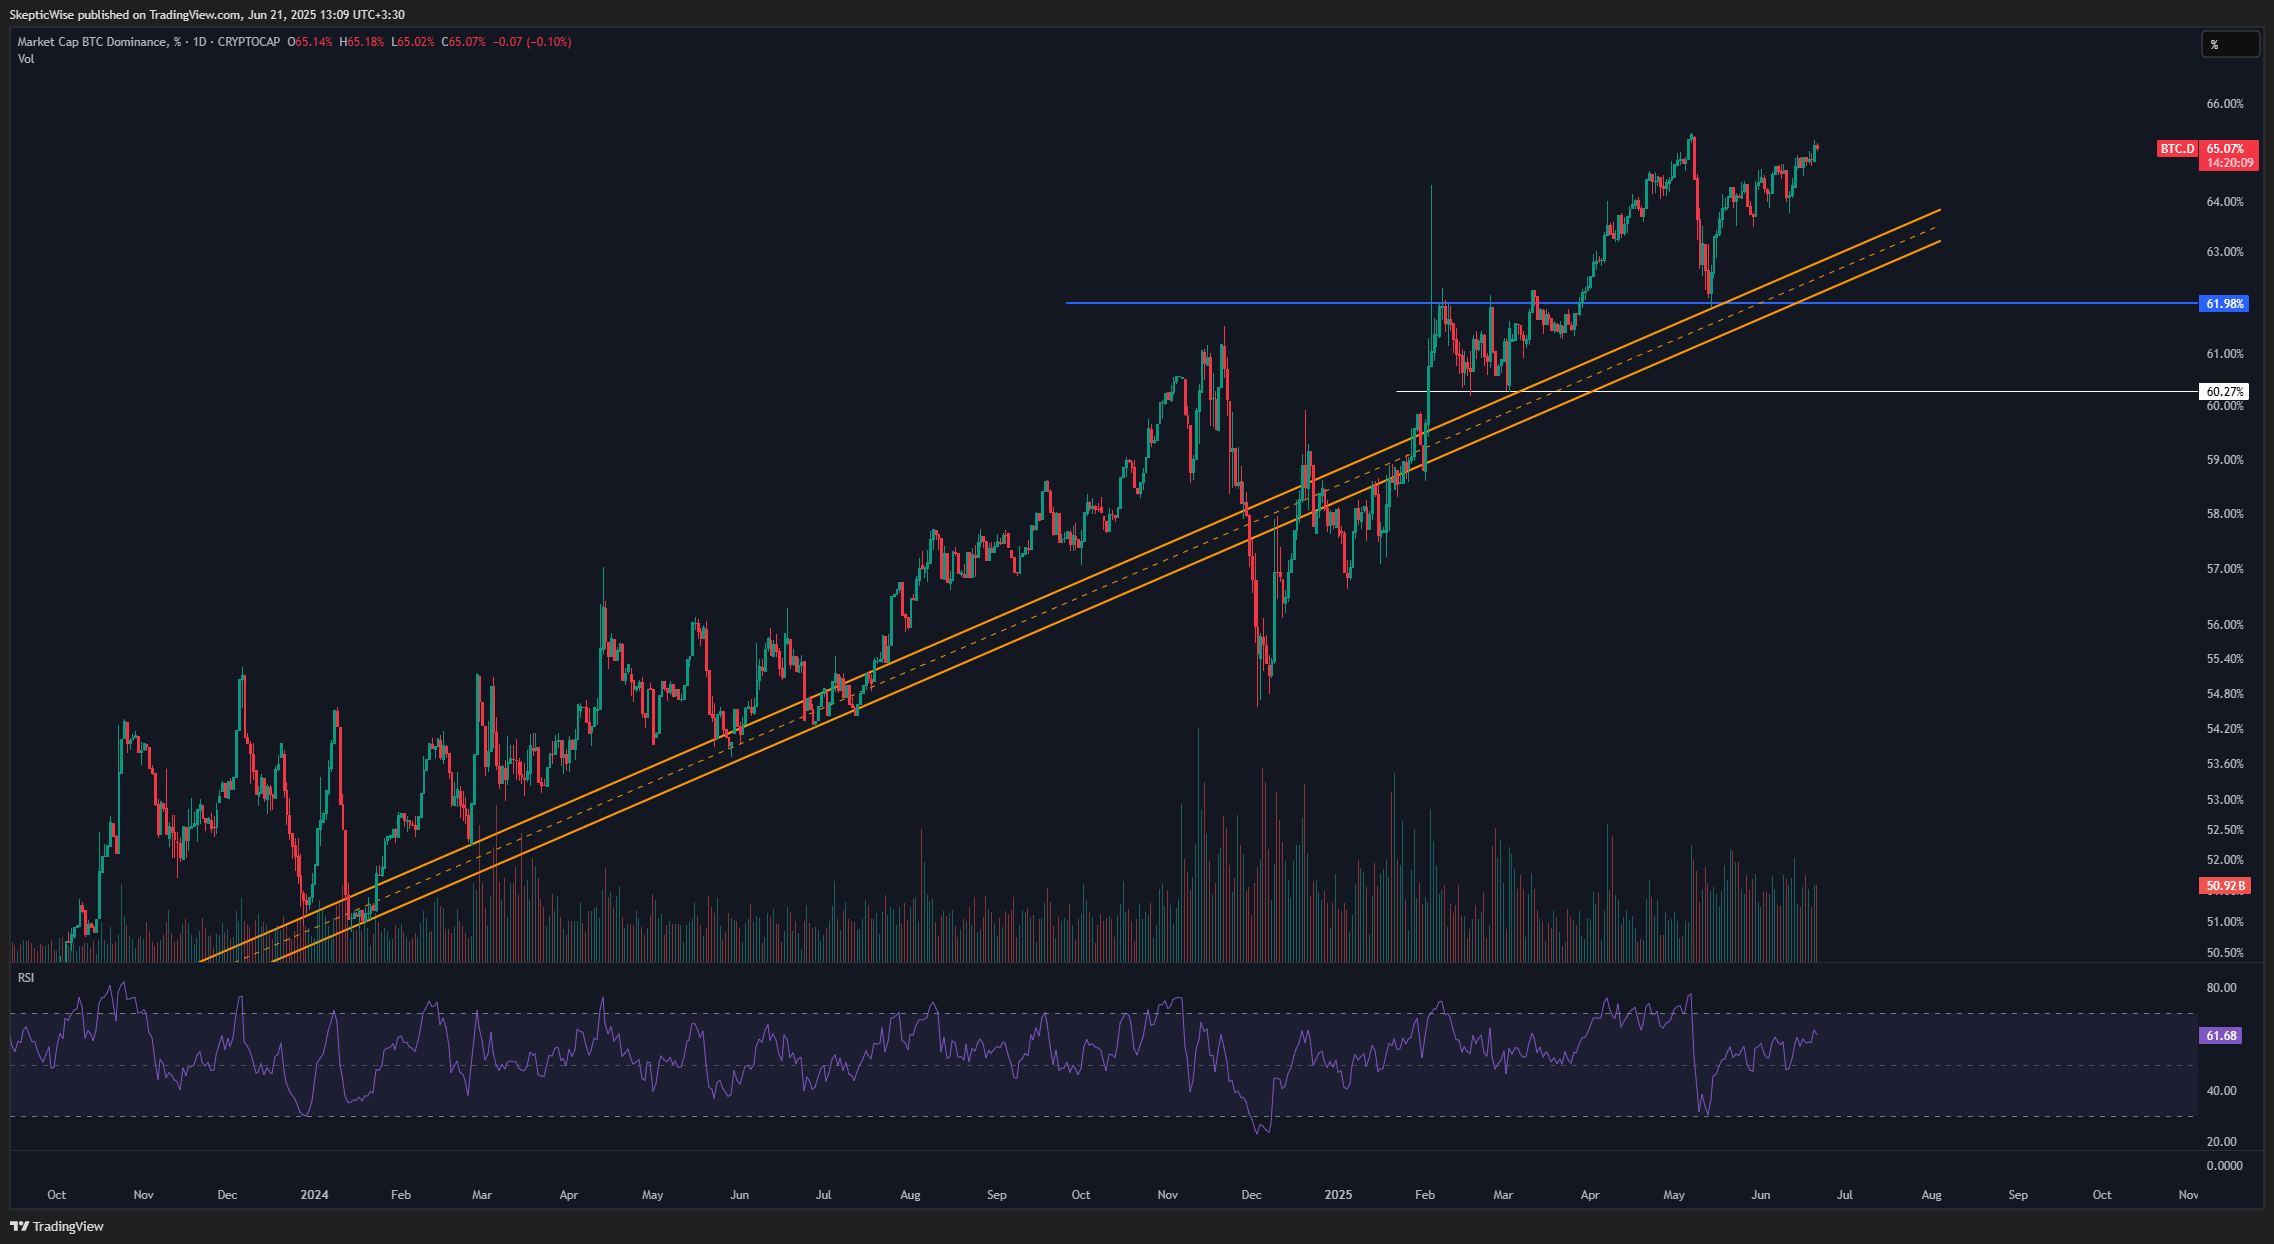Select the blue 61.98% price axis label

2223,303
